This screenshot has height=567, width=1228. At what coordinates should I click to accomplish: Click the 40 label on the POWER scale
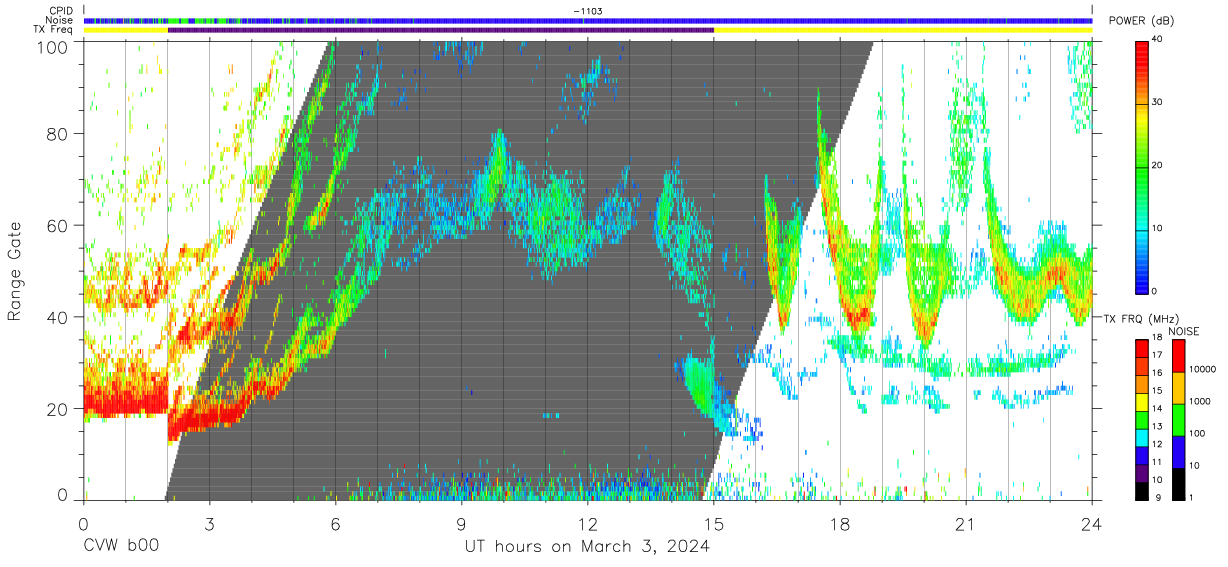click(1159, 40)
